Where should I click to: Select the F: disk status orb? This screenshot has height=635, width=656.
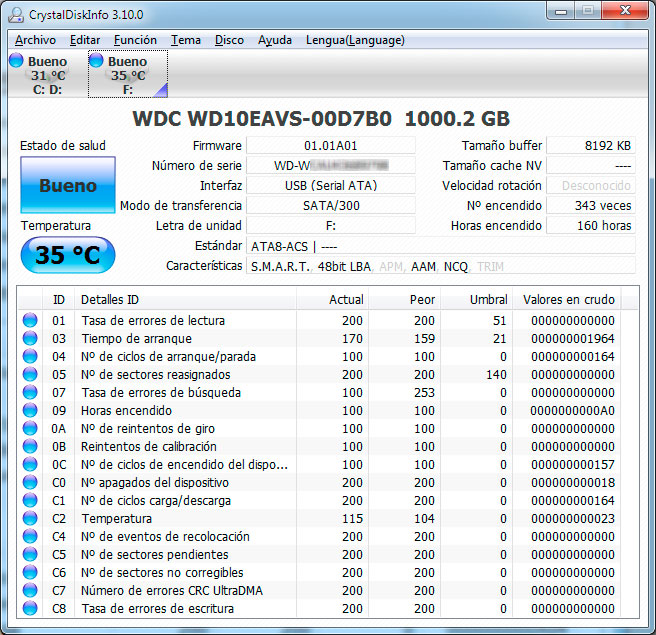pos(96,61)
